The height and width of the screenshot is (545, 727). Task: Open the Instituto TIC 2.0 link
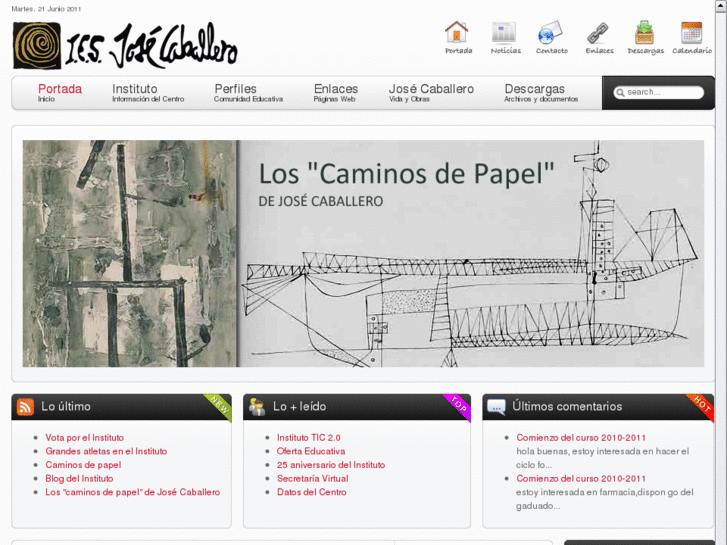[309, 437]
